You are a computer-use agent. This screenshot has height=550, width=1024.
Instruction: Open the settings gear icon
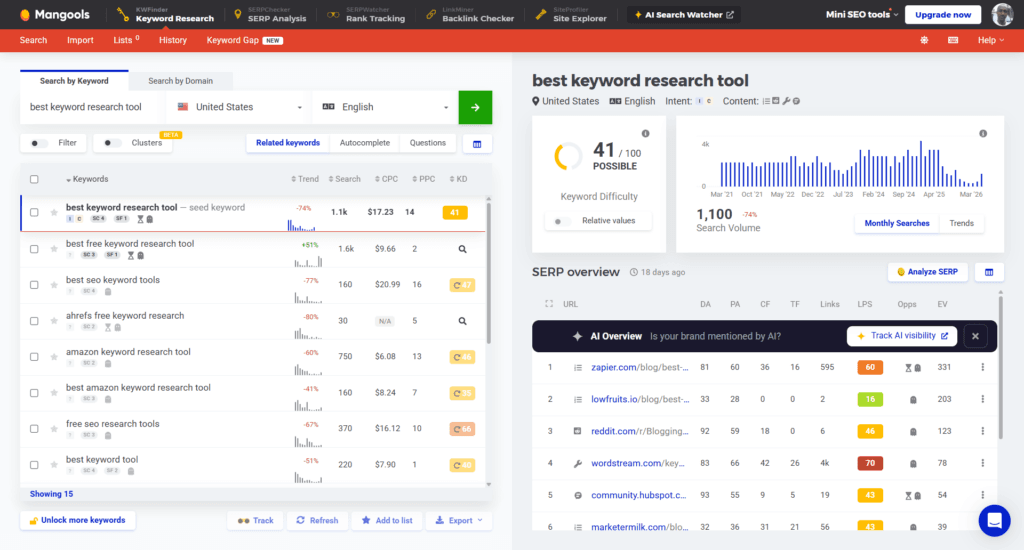pos(924,40)
